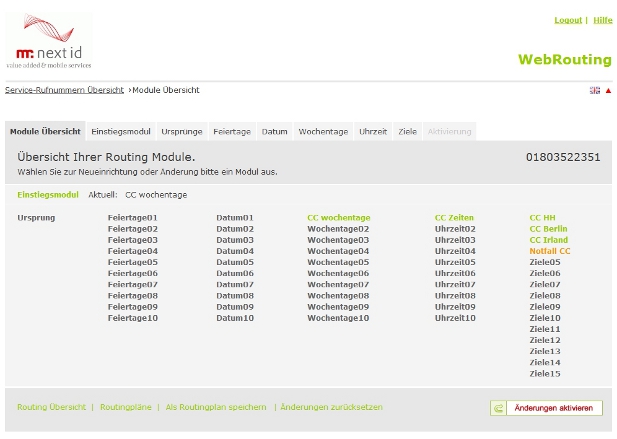
Task: Select the CC Berlin target
Action: click(548, 229)
